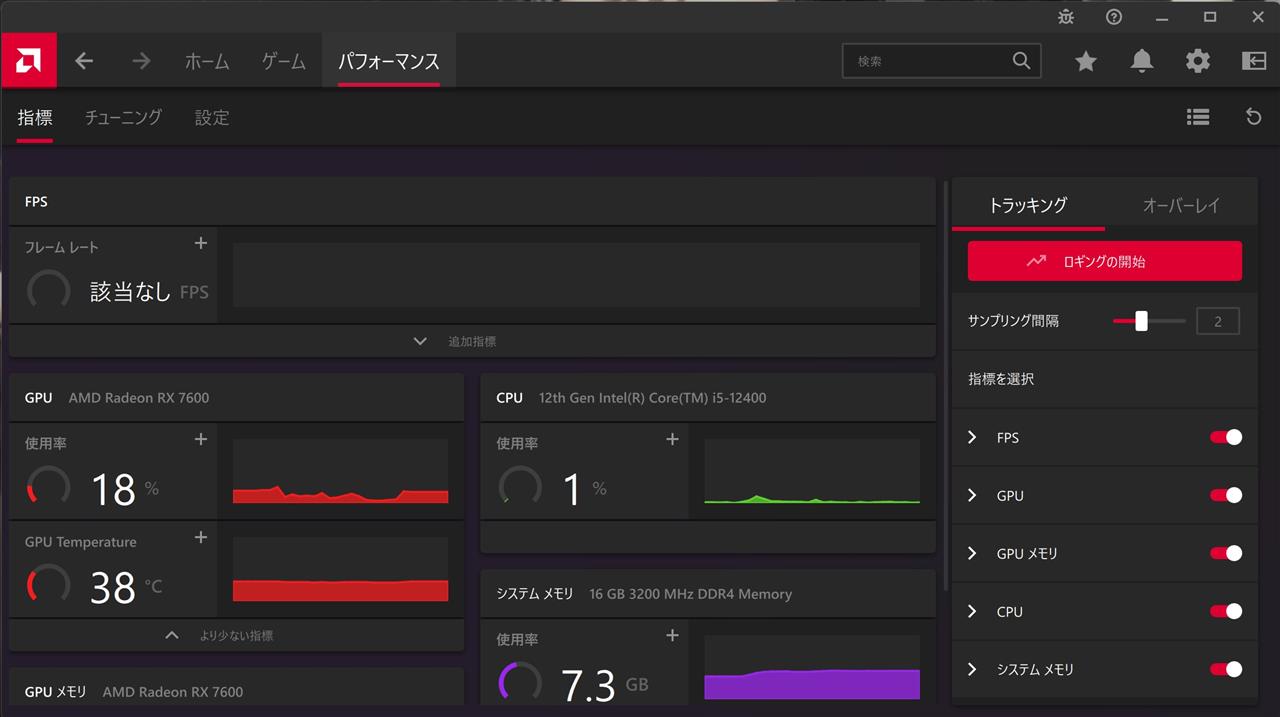The width and height of the screenshot is (1280, 717).
Task: Click the AMD logo icon
Action: point(28,61)
